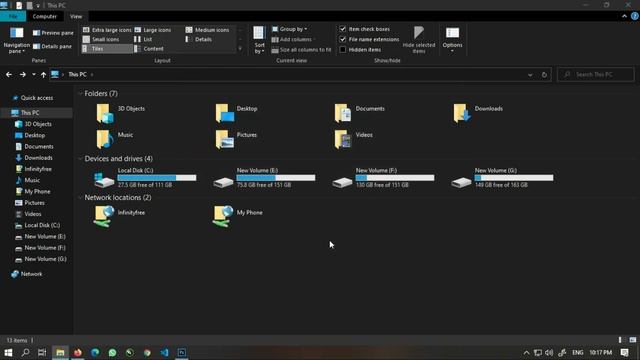Click Hide selected items
This screenshot has height=360, width=640.
(x=419, y=40)
